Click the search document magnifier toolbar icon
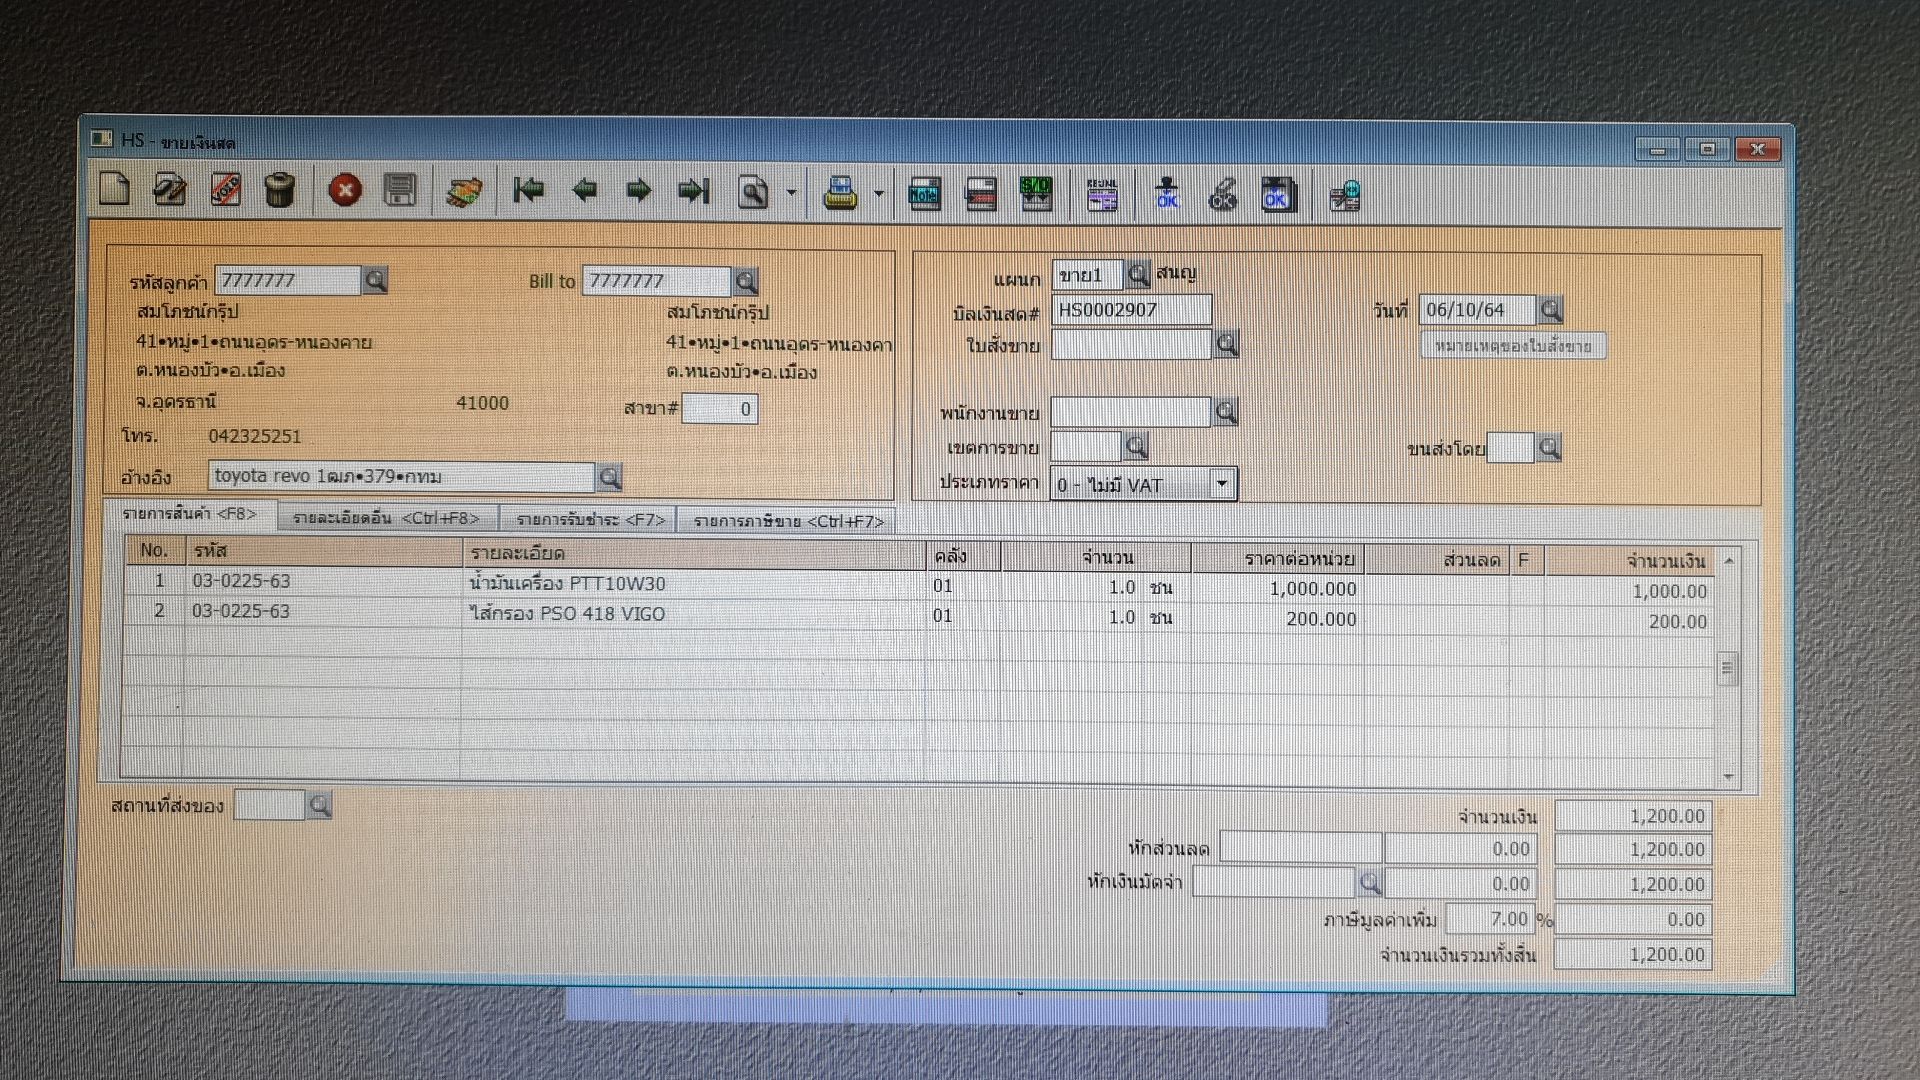This screenshot has height=1080, width=1920. [x=752, y=191]
